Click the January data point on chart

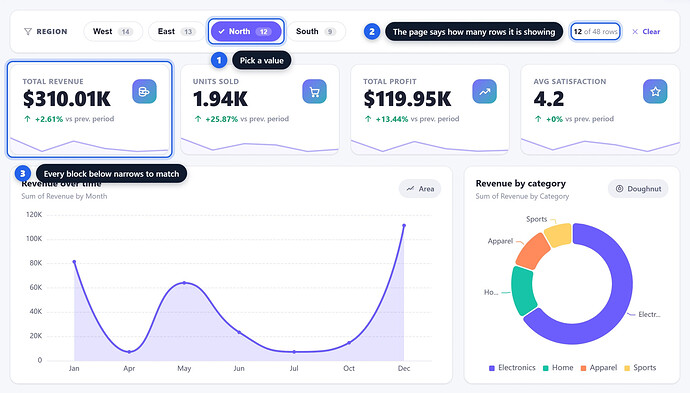coord(74,262)
